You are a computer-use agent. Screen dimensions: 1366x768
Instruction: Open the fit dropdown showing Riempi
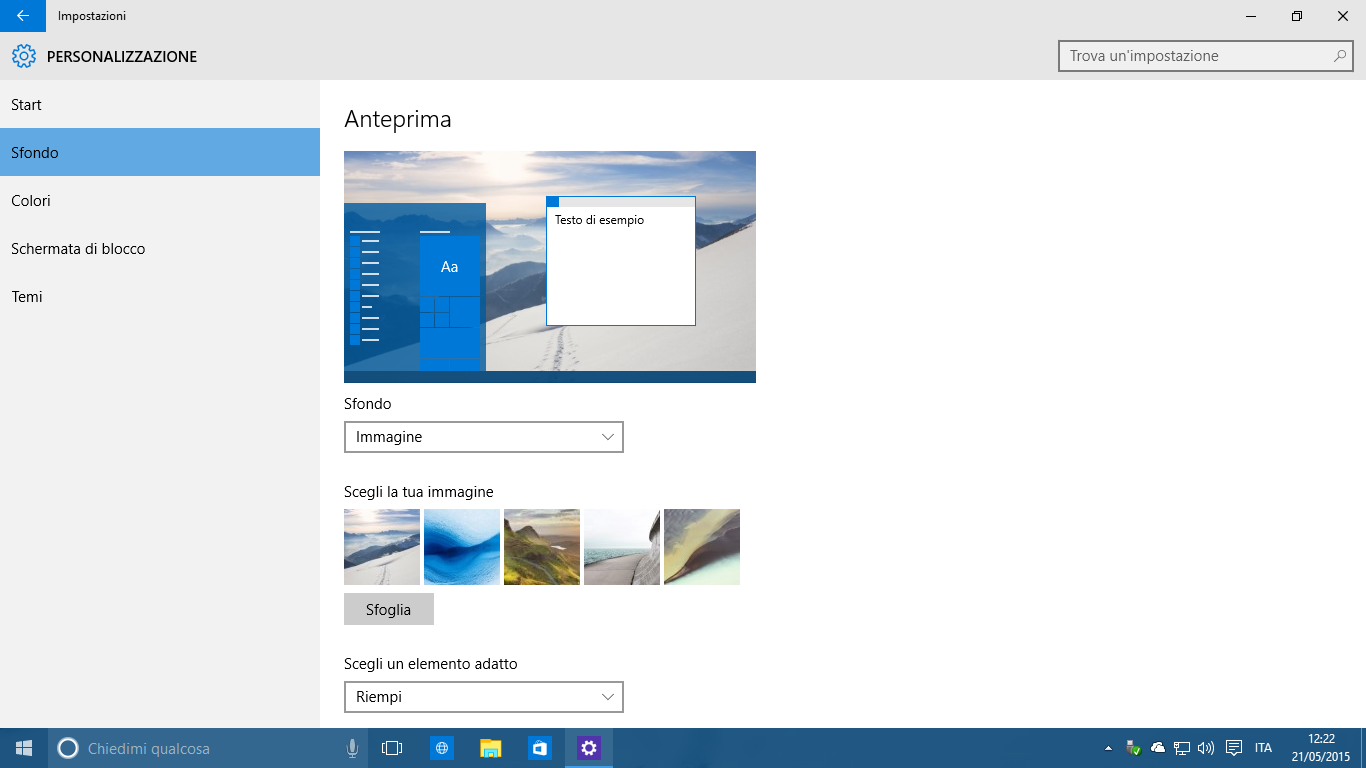click(x=484, y=697)
